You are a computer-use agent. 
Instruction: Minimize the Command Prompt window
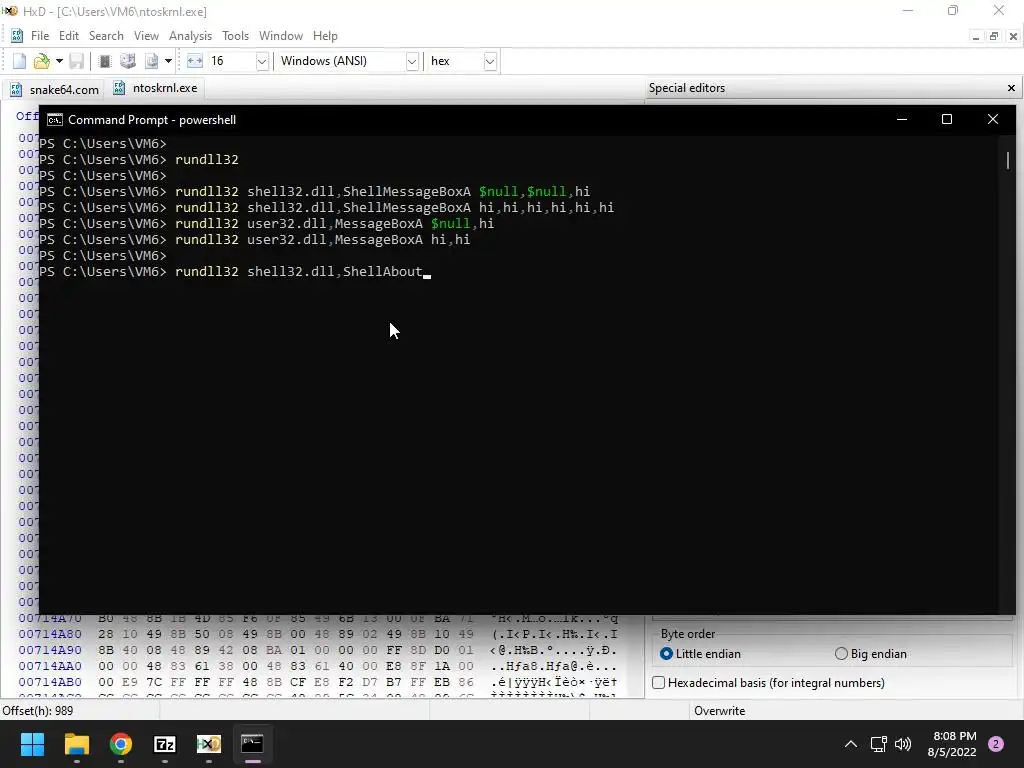(x=902, y=120)
